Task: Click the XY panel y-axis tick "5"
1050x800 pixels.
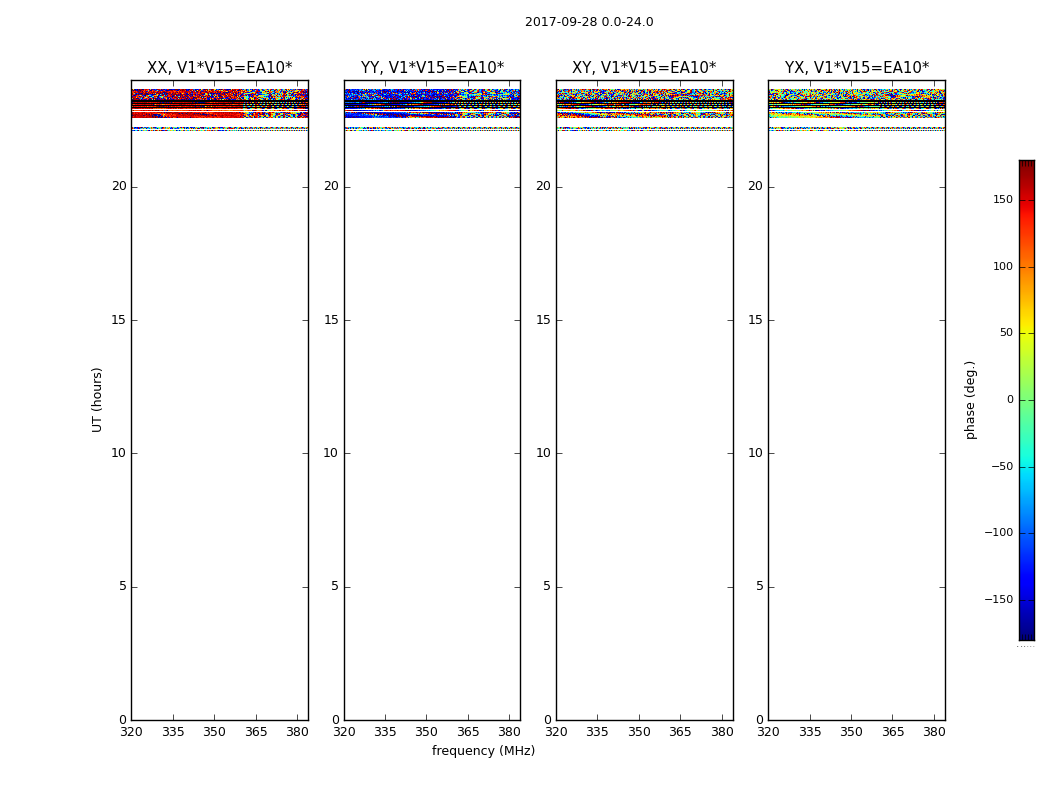Action: 547,586
